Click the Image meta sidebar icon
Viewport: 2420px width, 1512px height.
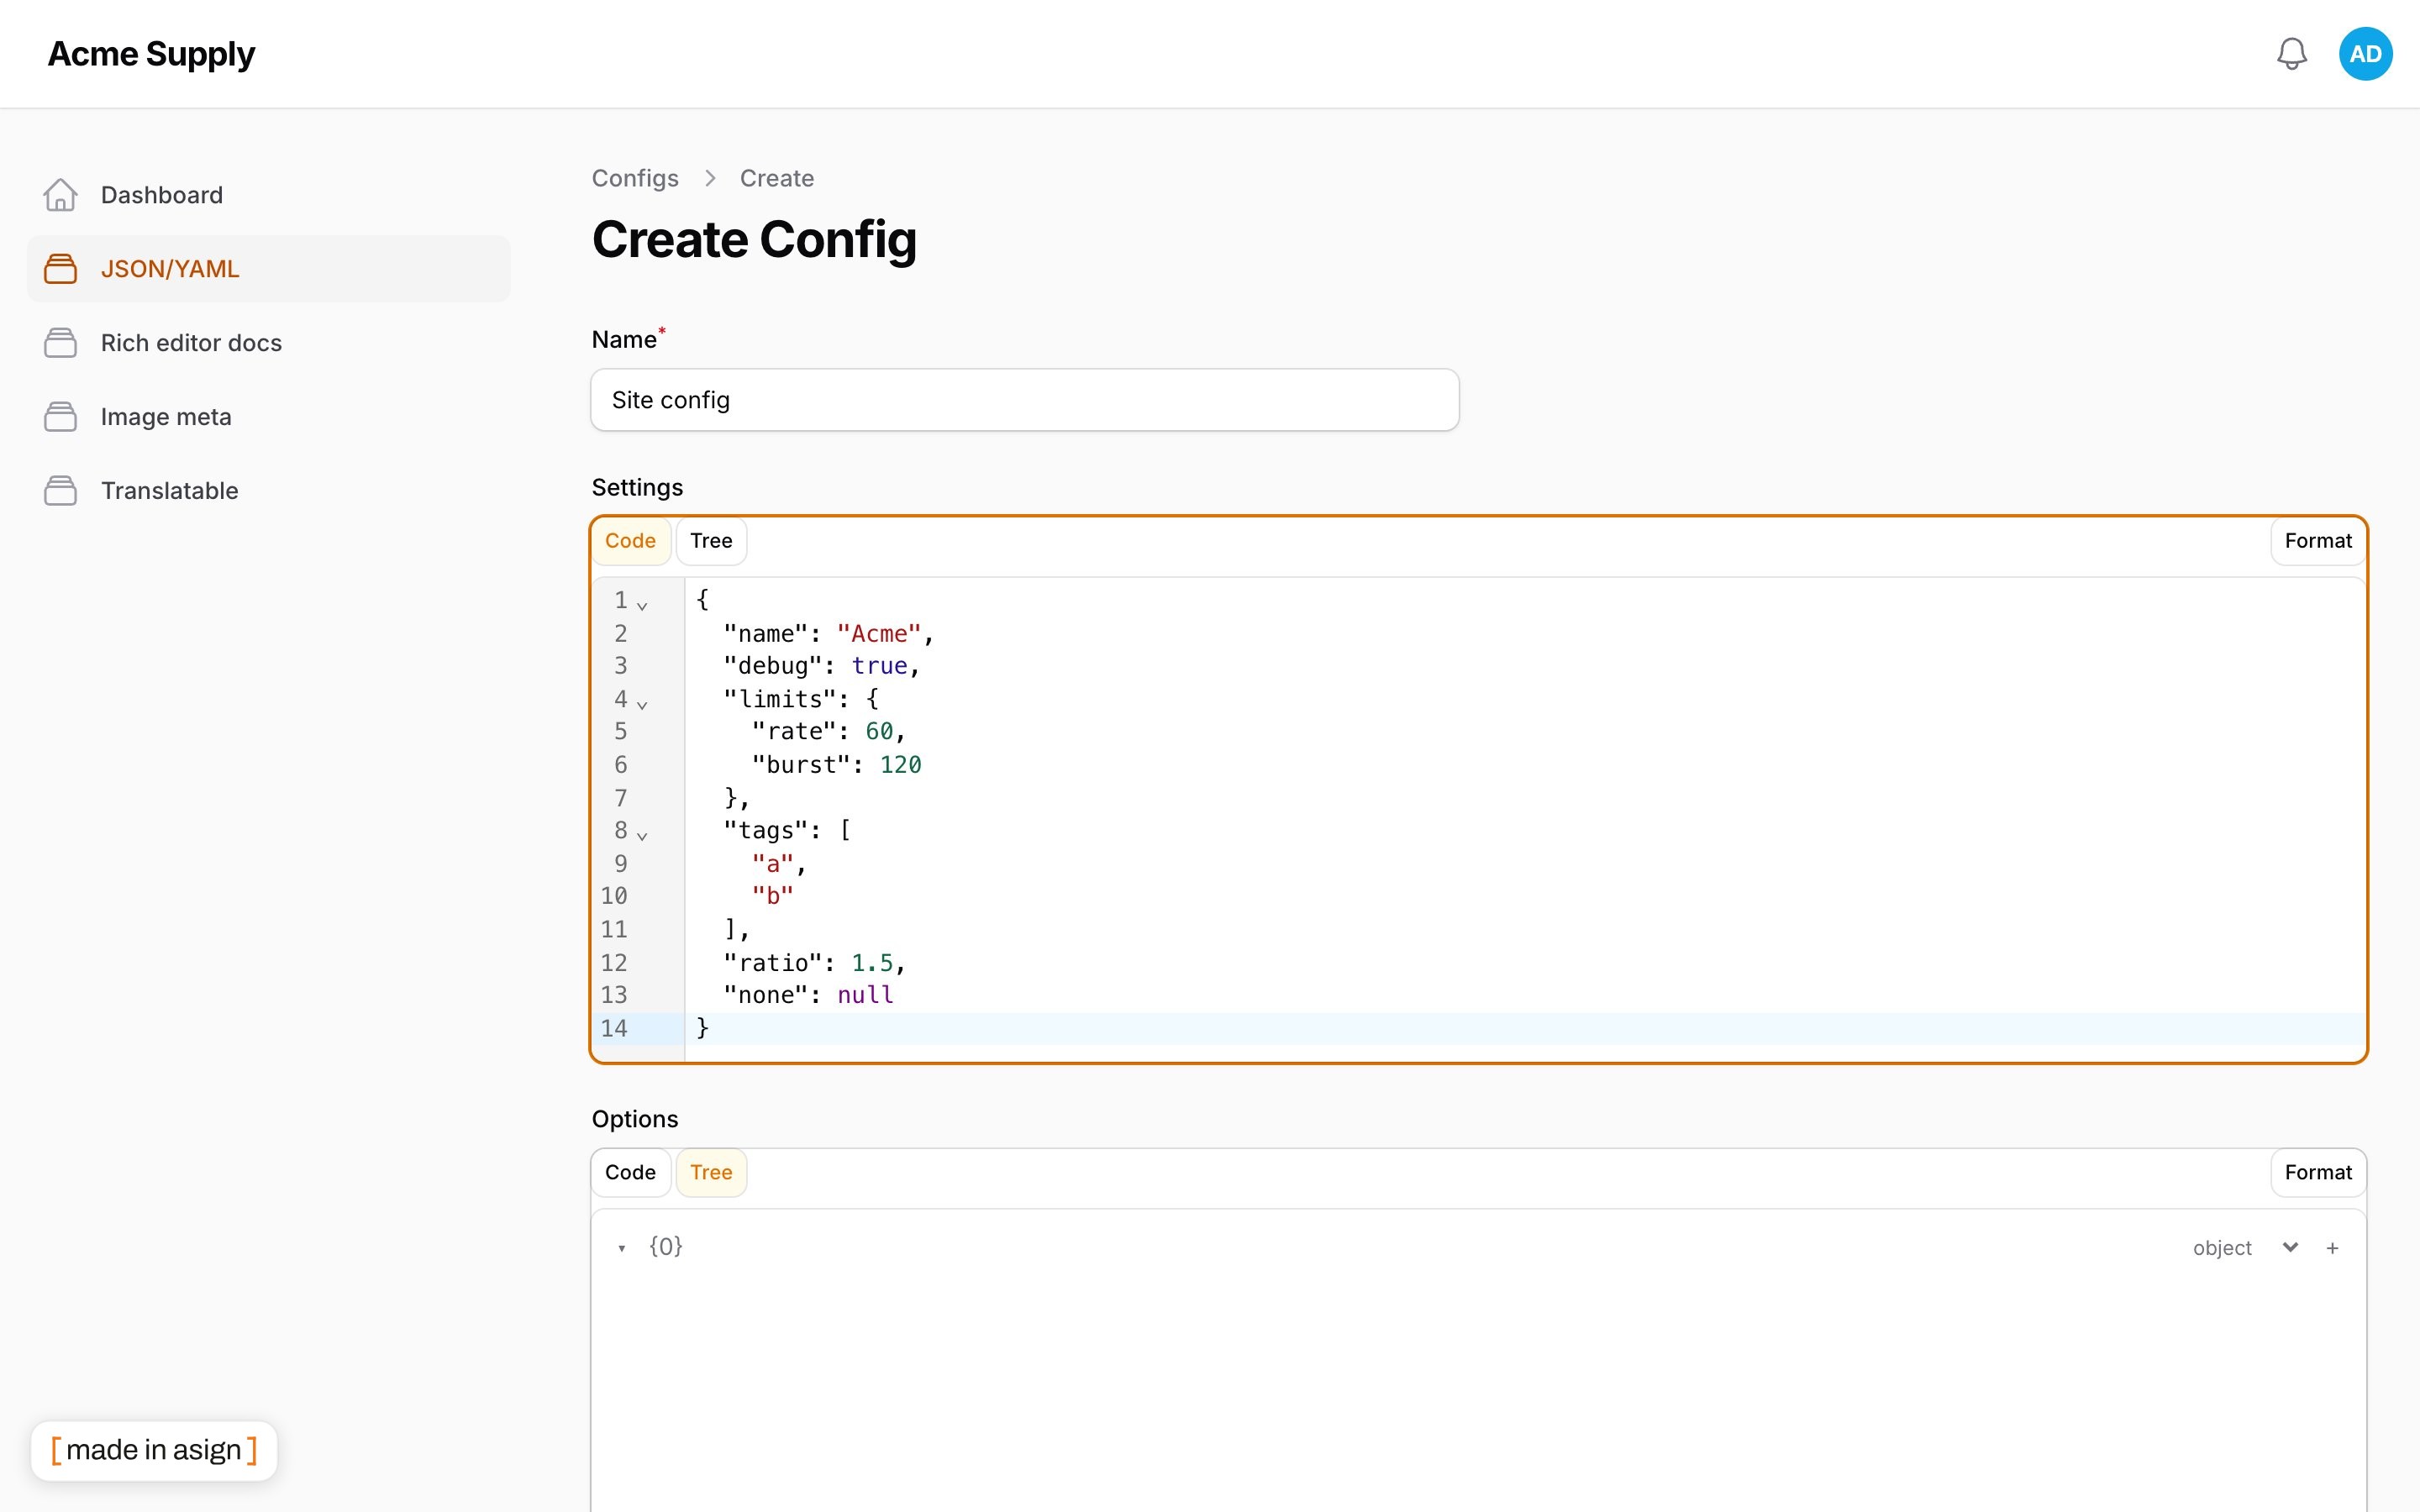tap(60, 417)
